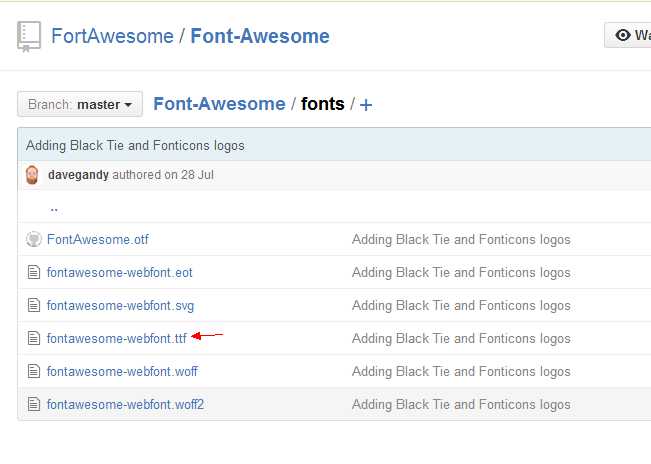Open fontawesome-webfont.ttf file
Viewport: 651px width, 464px height.
click(117, 338)
